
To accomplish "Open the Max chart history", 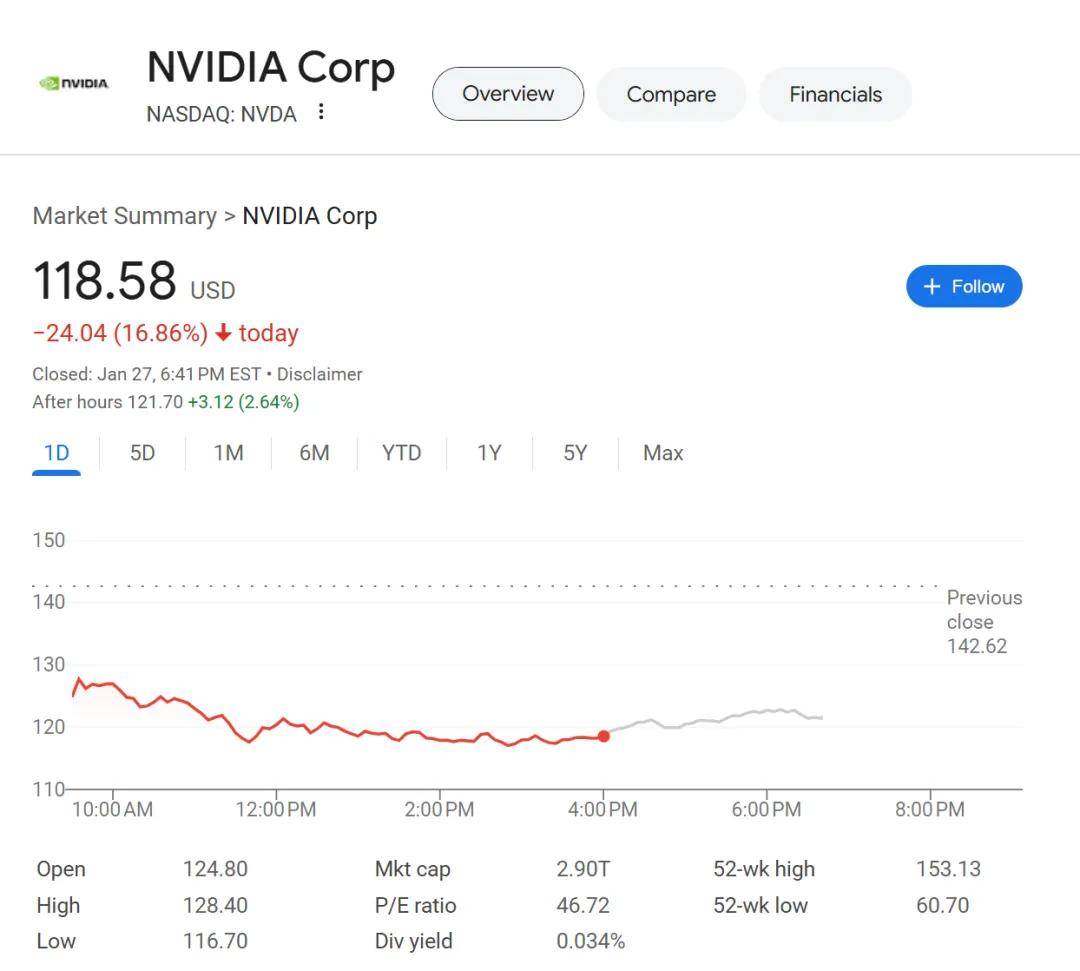I will [x=662, y=452].
